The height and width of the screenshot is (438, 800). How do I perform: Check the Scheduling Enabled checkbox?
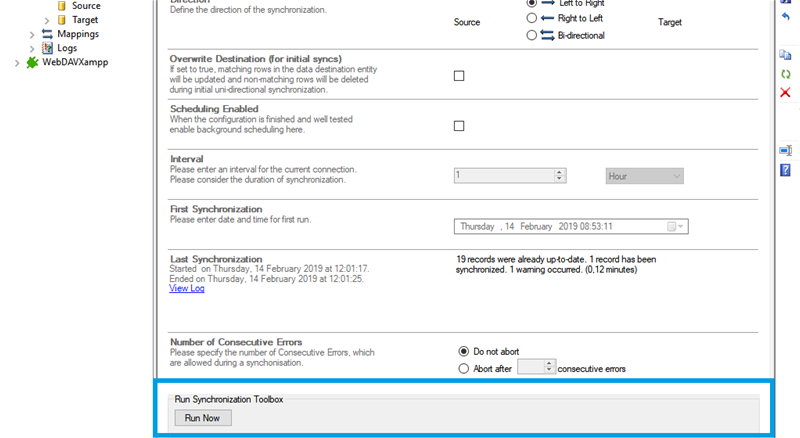point(459,126)
